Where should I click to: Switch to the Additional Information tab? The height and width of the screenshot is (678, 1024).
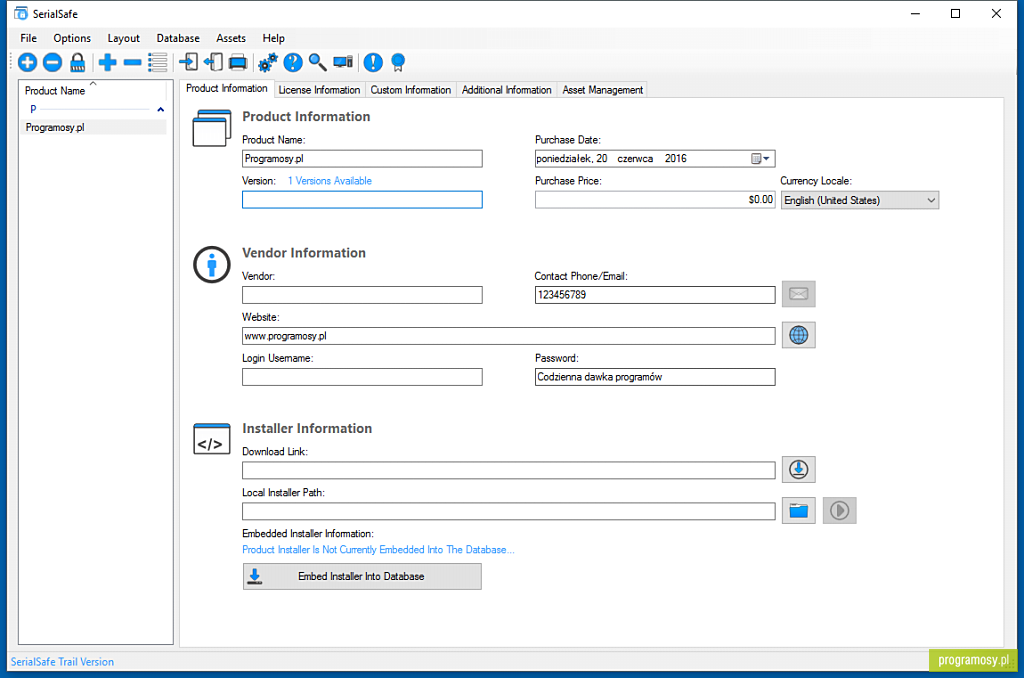coord(507,90)
